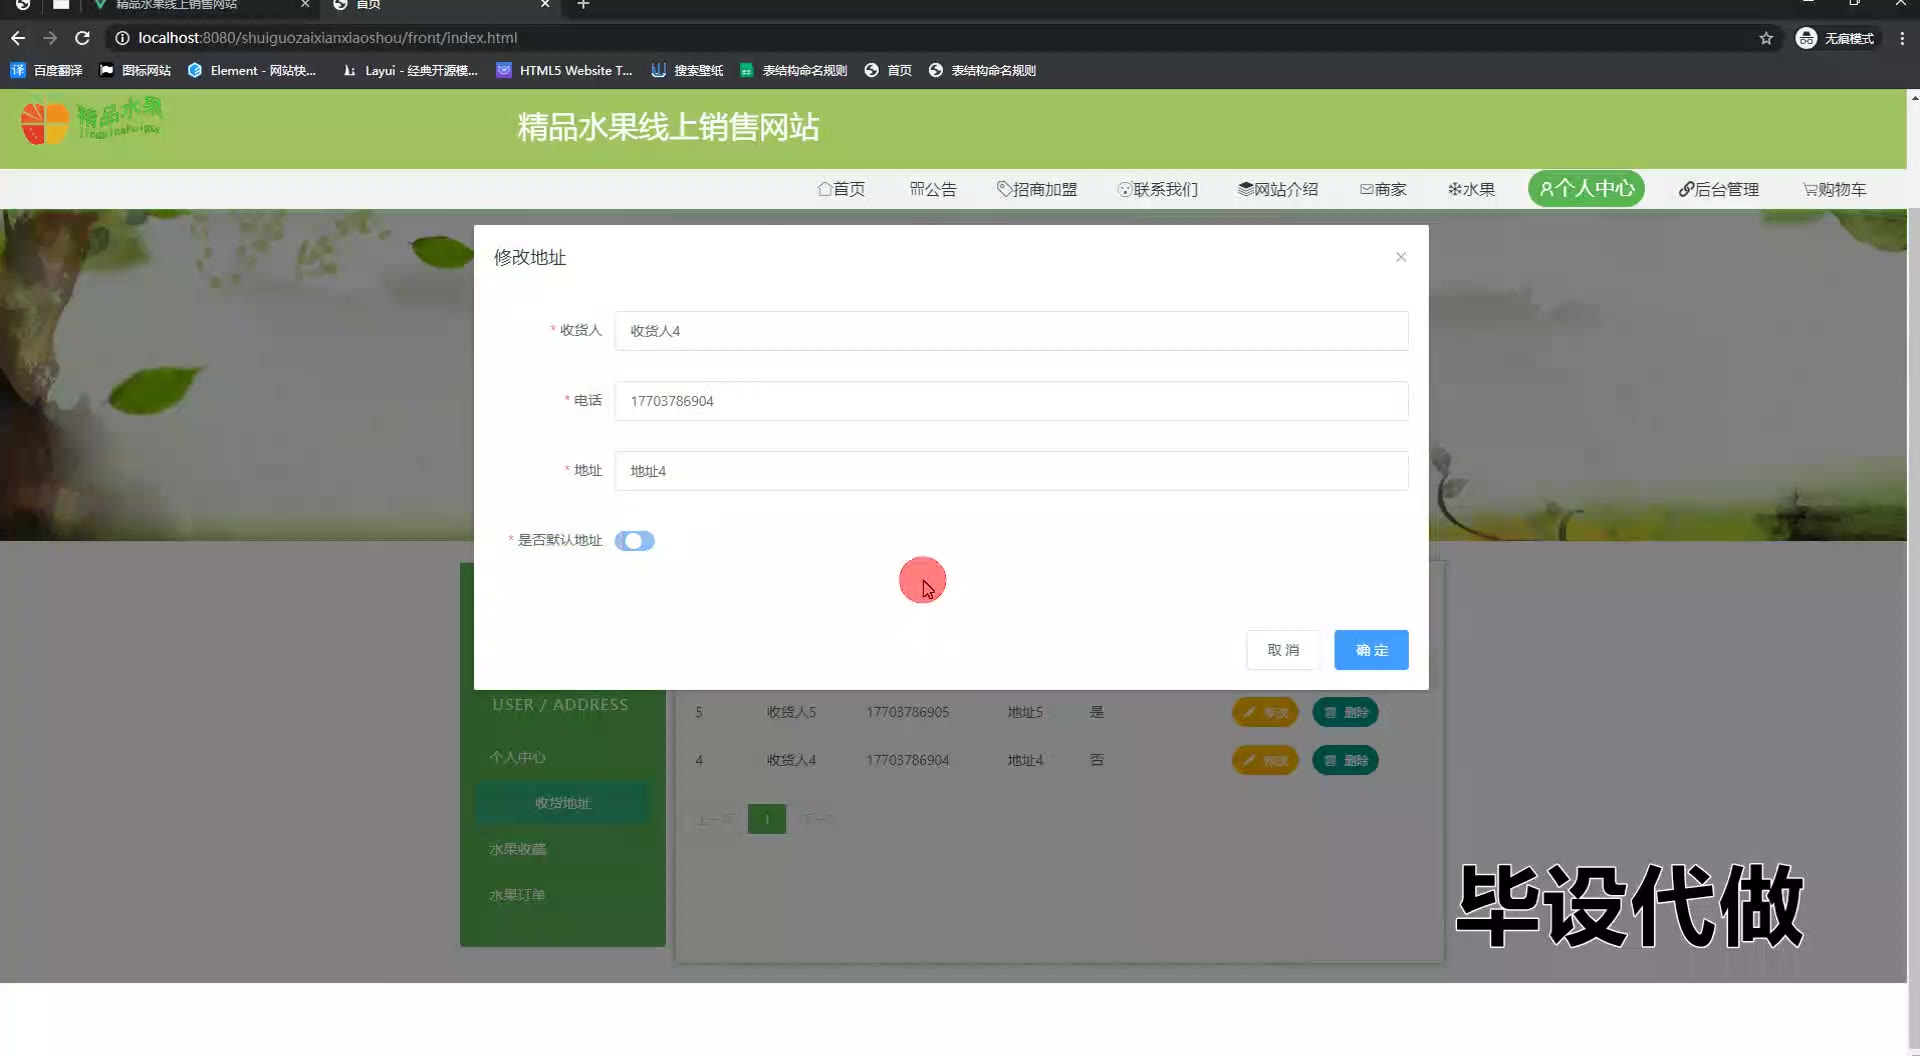Open the 网站介绍 nav item
The height and width of the screenshot is (1056, 1920).
click(x=1278, y=189)
